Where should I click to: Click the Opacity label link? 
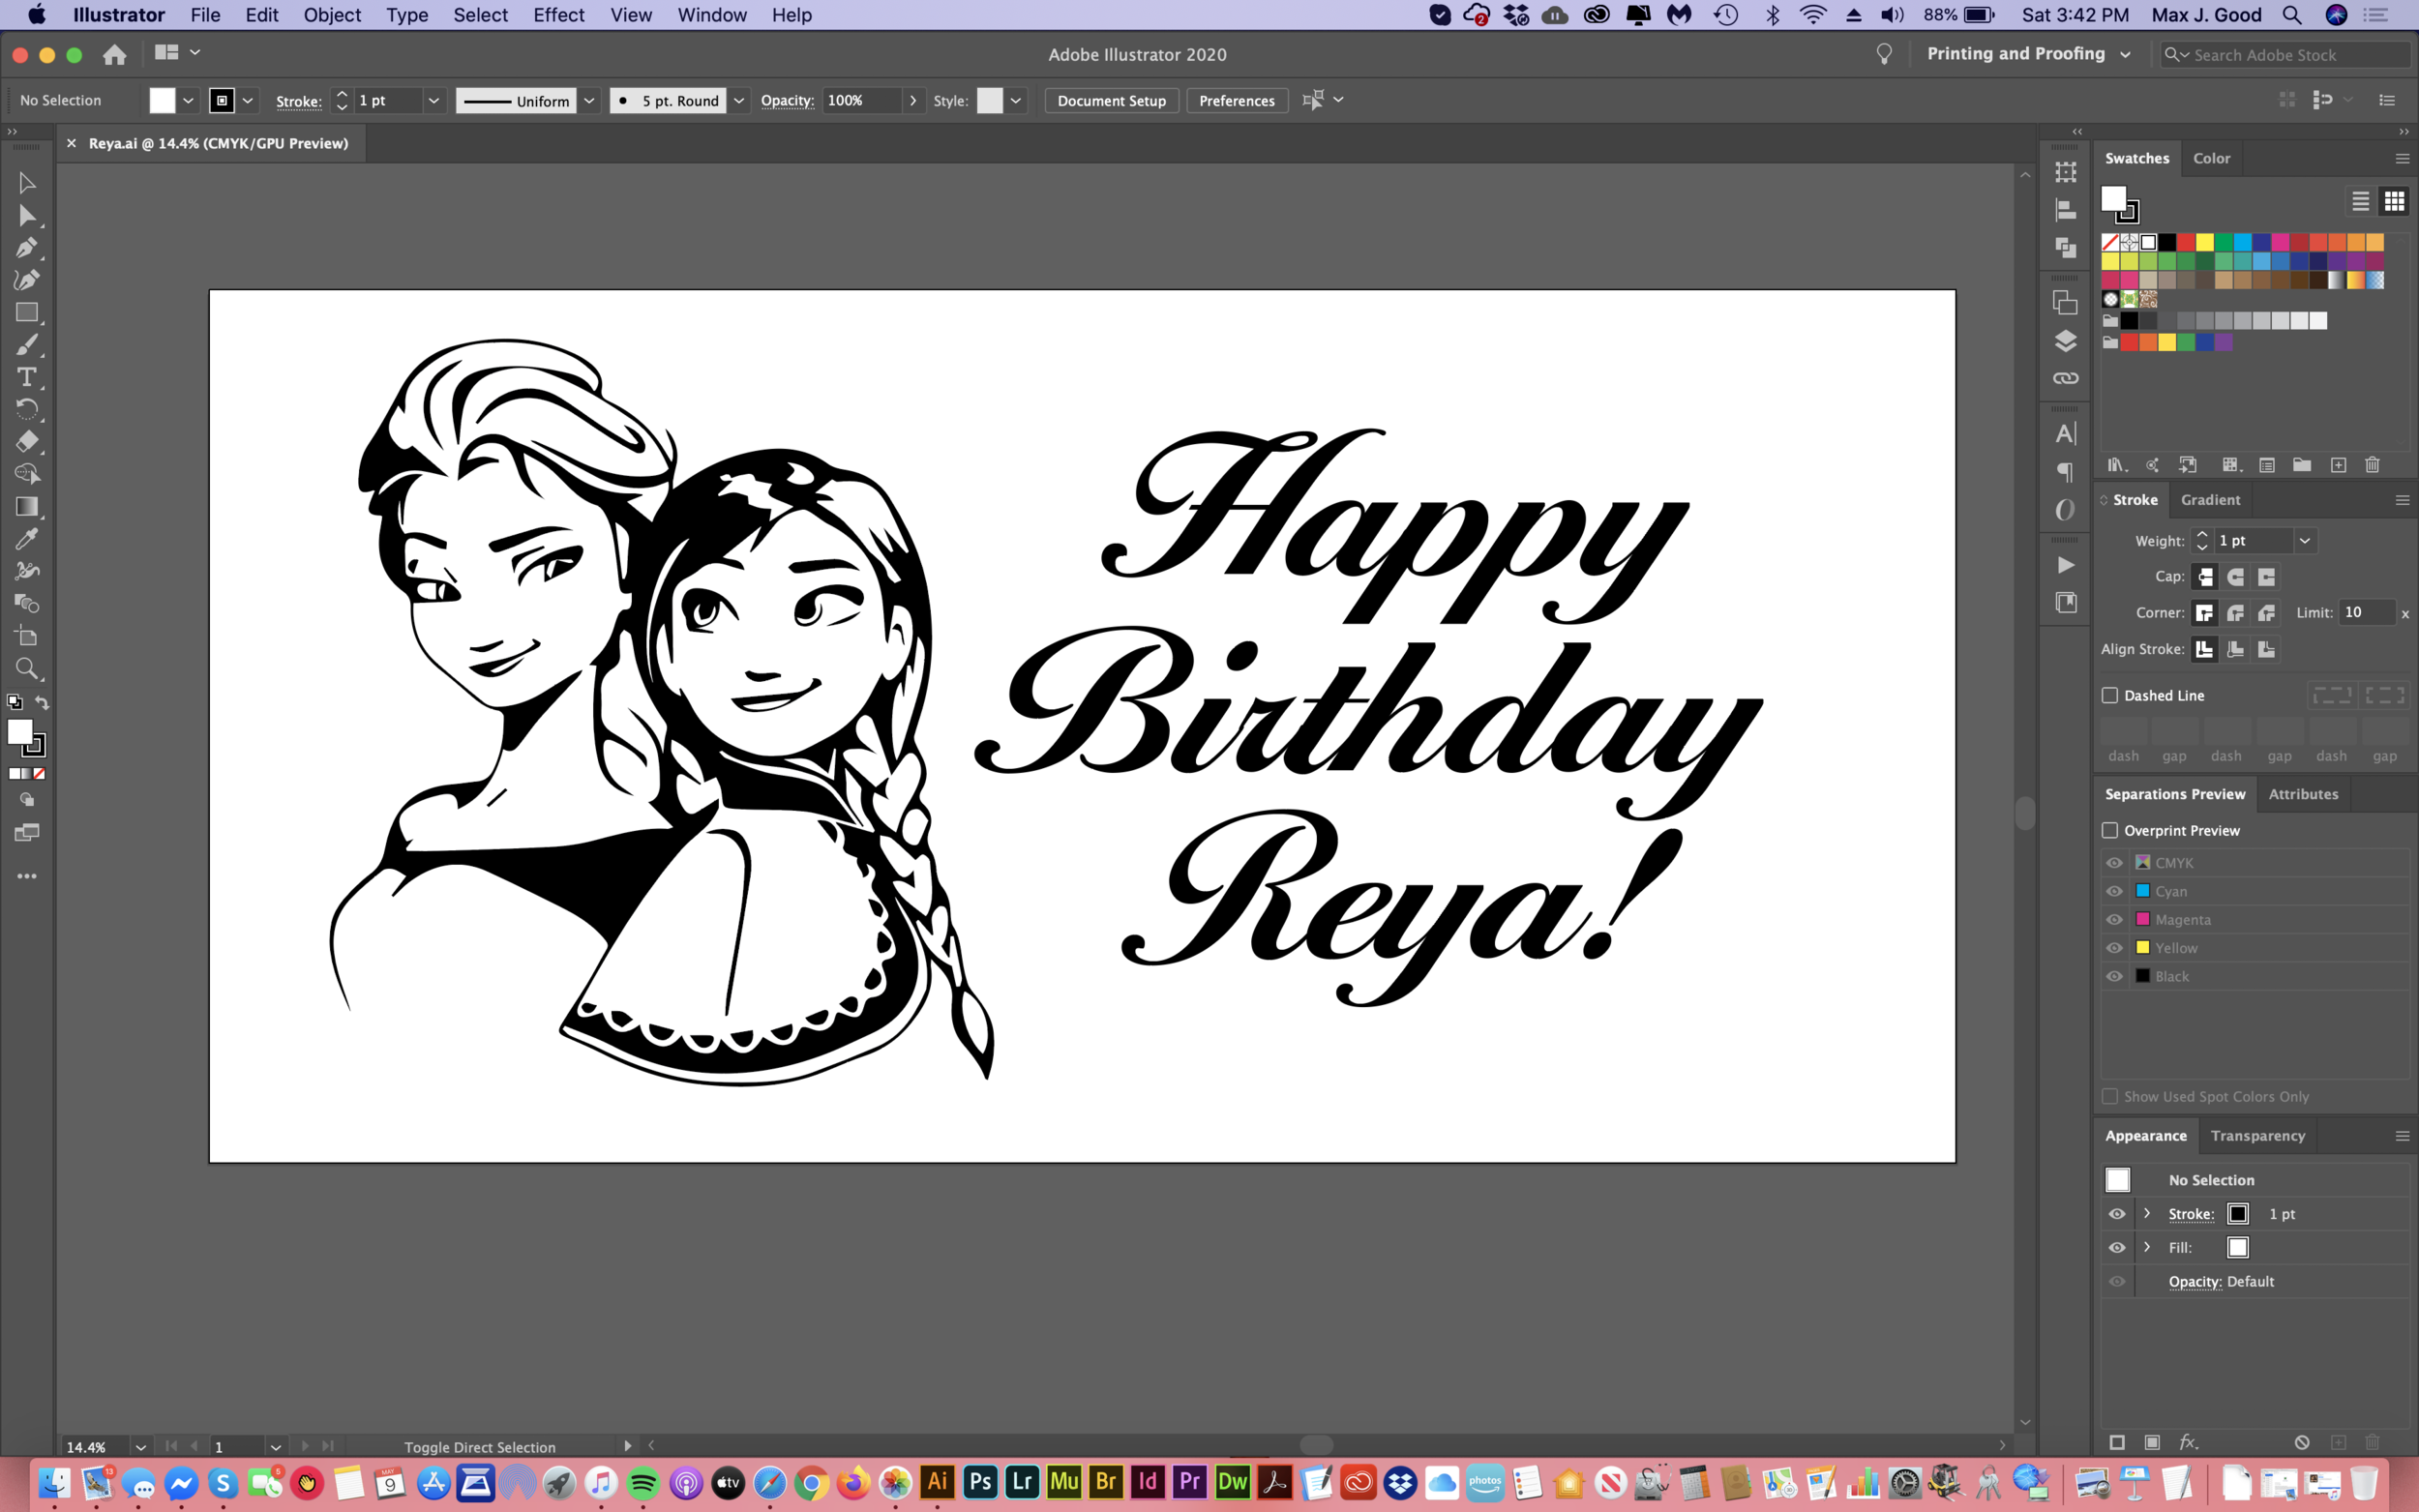pos(787,101)
